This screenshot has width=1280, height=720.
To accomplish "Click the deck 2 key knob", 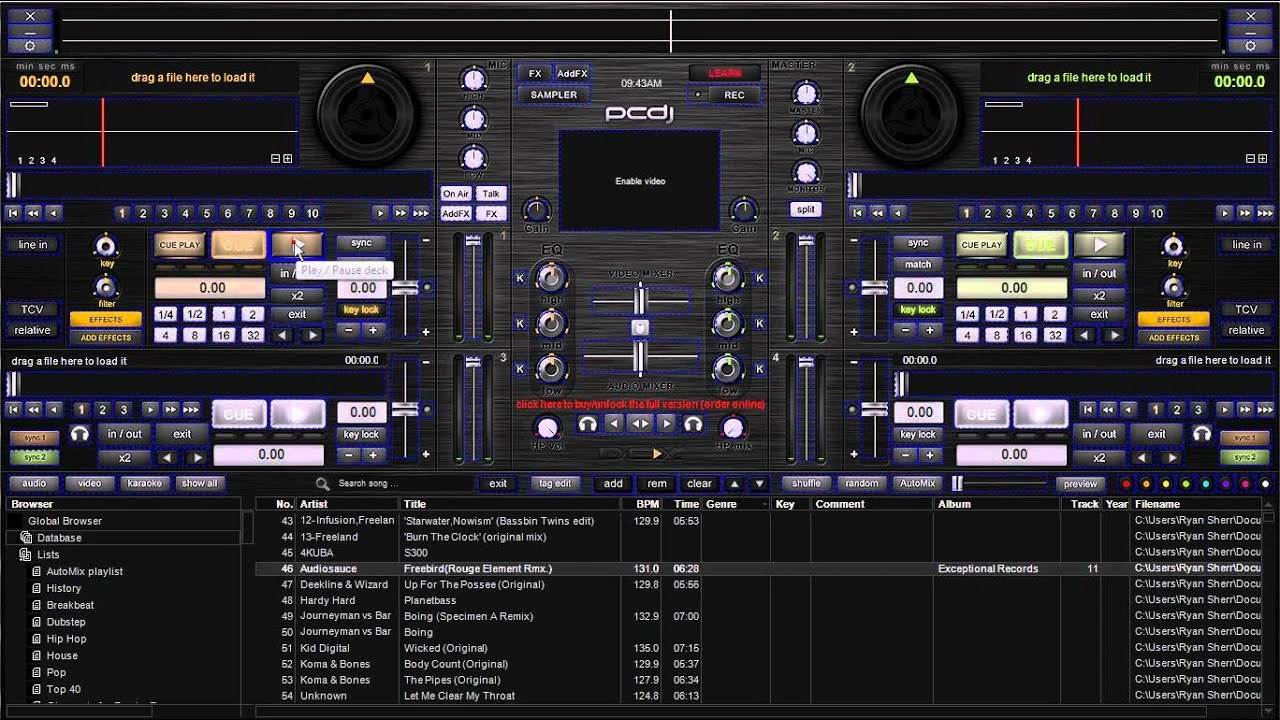I will coord(1174,246).
